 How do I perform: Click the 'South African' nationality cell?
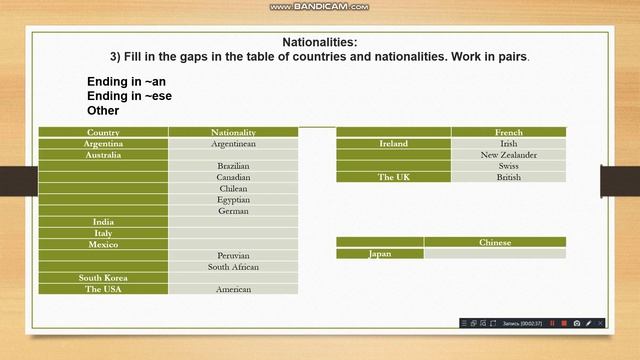(x=233, y=267)
